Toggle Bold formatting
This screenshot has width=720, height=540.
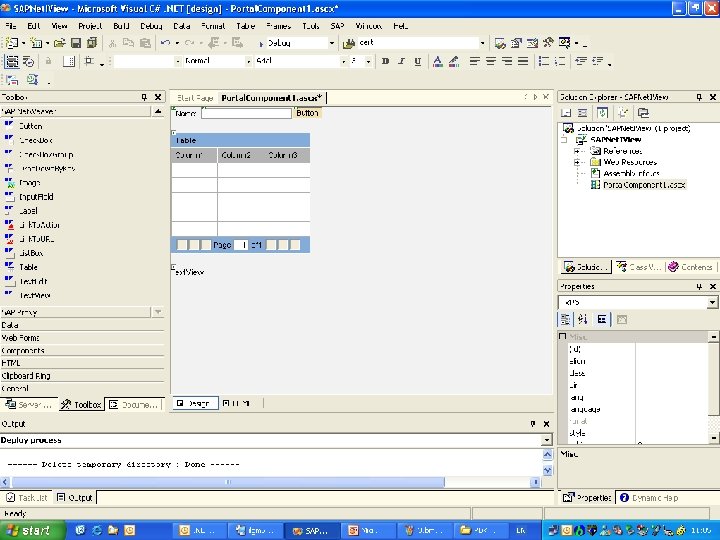click(385, 61)
